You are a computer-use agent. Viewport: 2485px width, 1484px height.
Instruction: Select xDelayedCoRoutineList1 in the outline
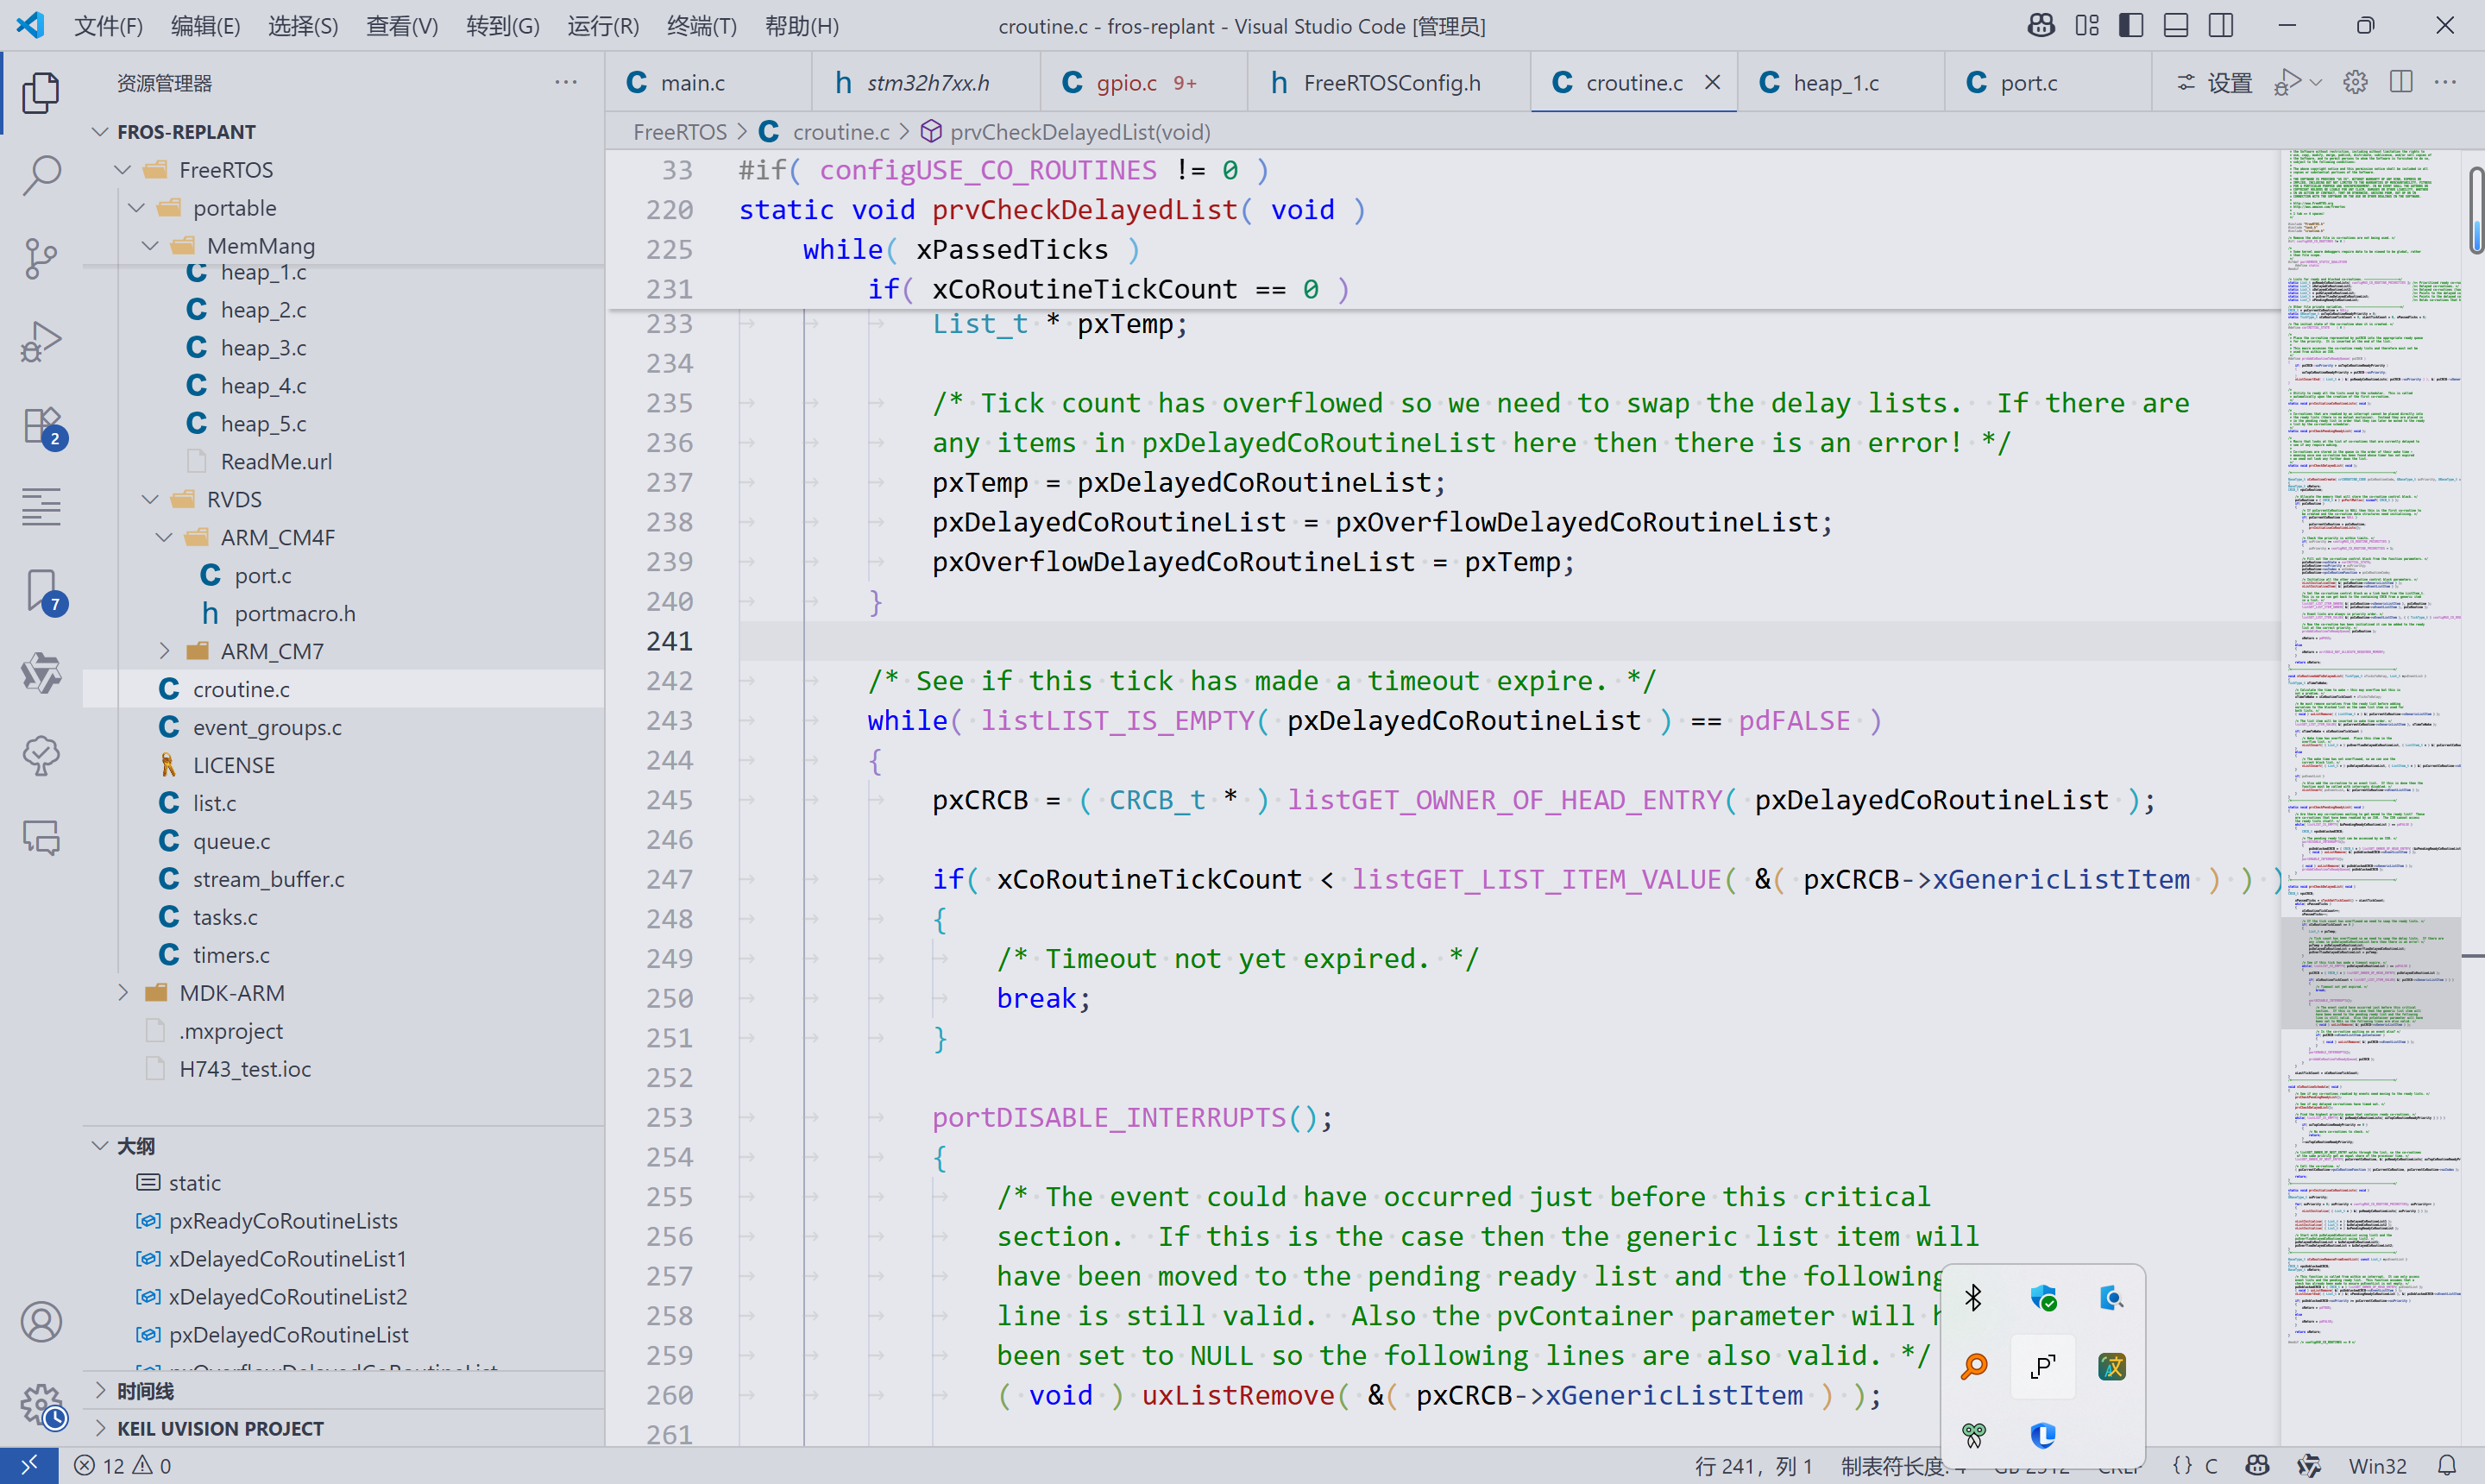(287, 1258)
